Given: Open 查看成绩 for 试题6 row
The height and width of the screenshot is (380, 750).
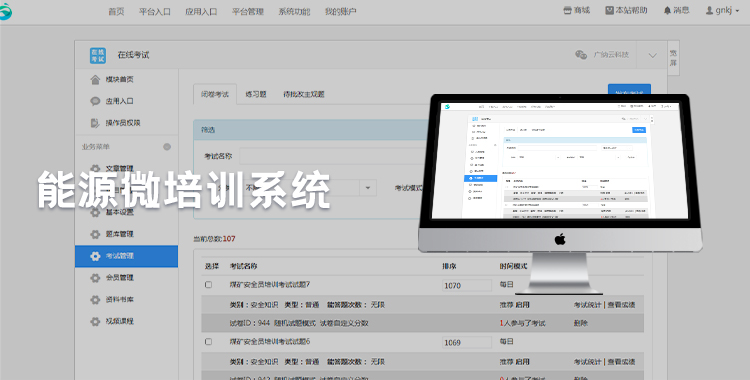Looking at the screenshot, I should click(621, 362).
